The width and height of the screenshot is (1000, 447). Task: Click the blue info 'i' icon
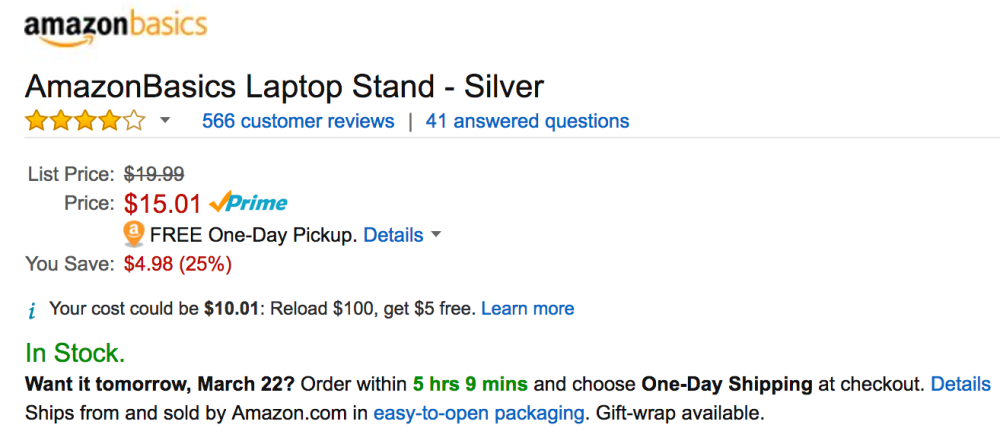point(32,310)
